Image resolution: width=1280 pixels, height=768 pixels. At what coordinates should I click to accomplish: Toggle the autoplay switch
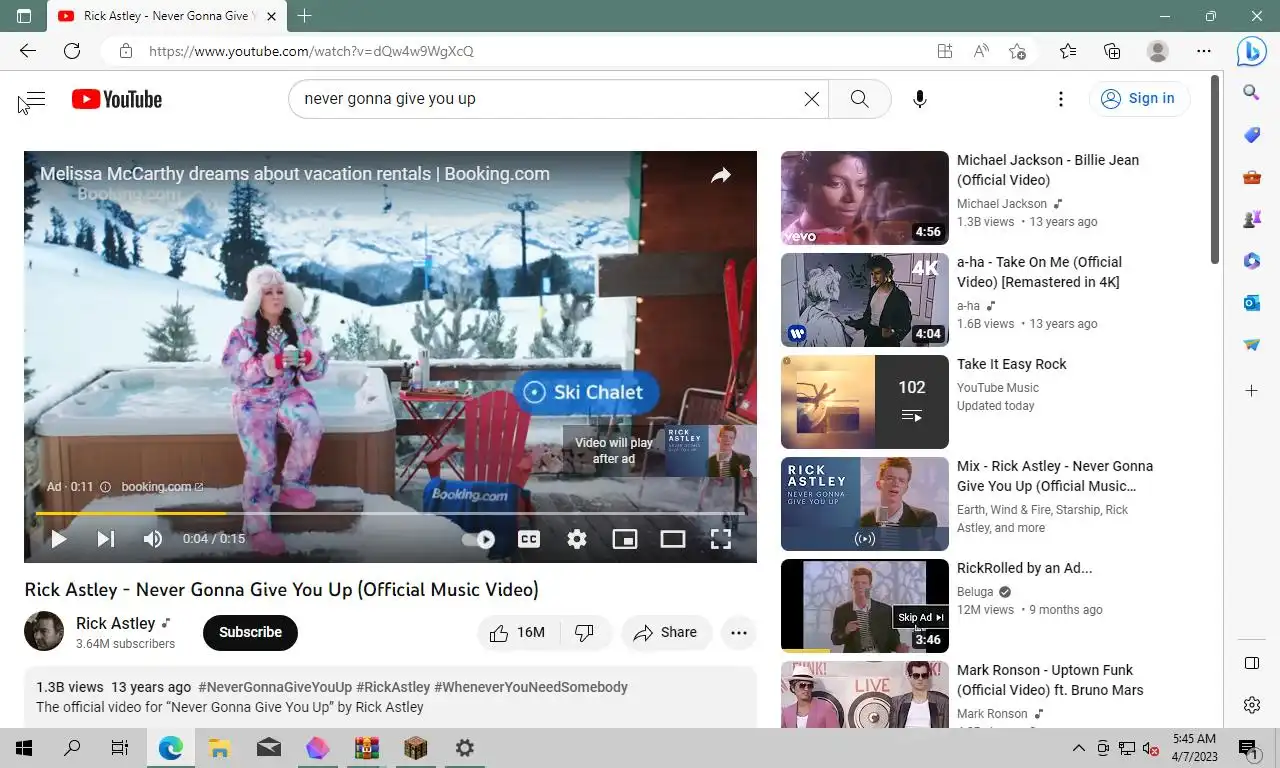point(478,539)
